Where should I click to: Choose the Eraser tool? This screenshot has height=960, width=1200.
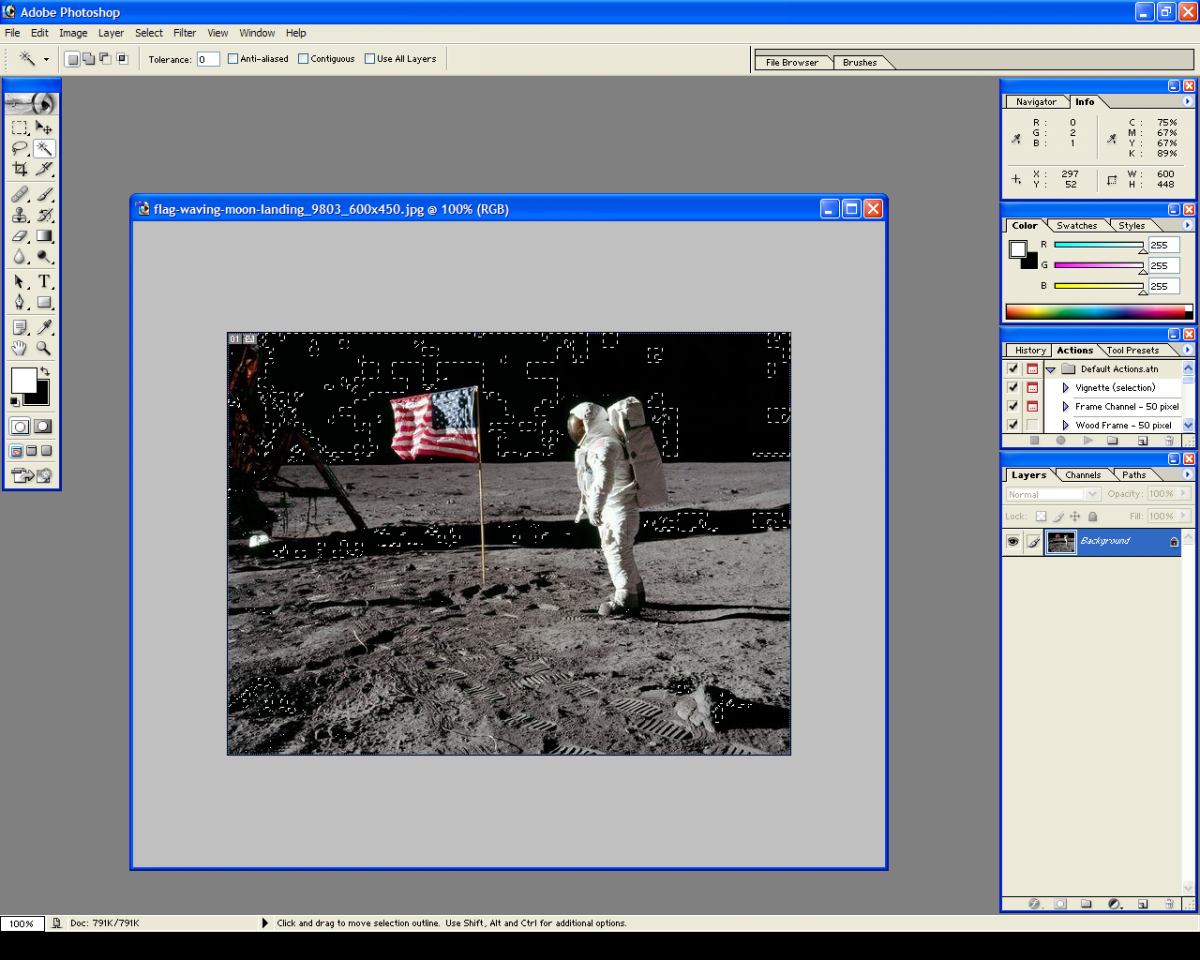19,236
